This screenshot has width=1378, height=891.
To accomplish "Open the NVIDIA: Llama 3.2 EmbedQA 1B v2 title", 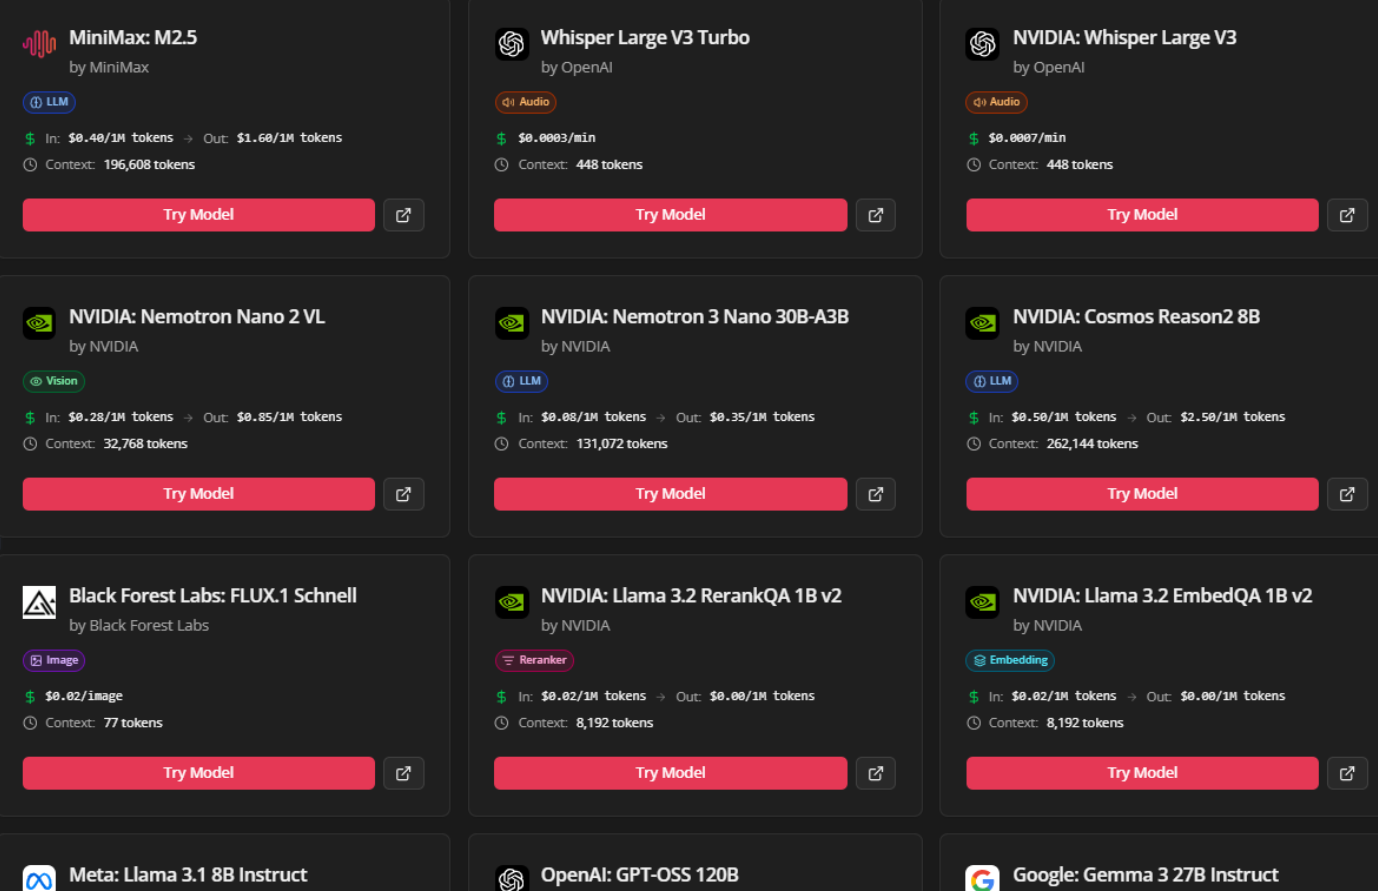I will 1163,596.
